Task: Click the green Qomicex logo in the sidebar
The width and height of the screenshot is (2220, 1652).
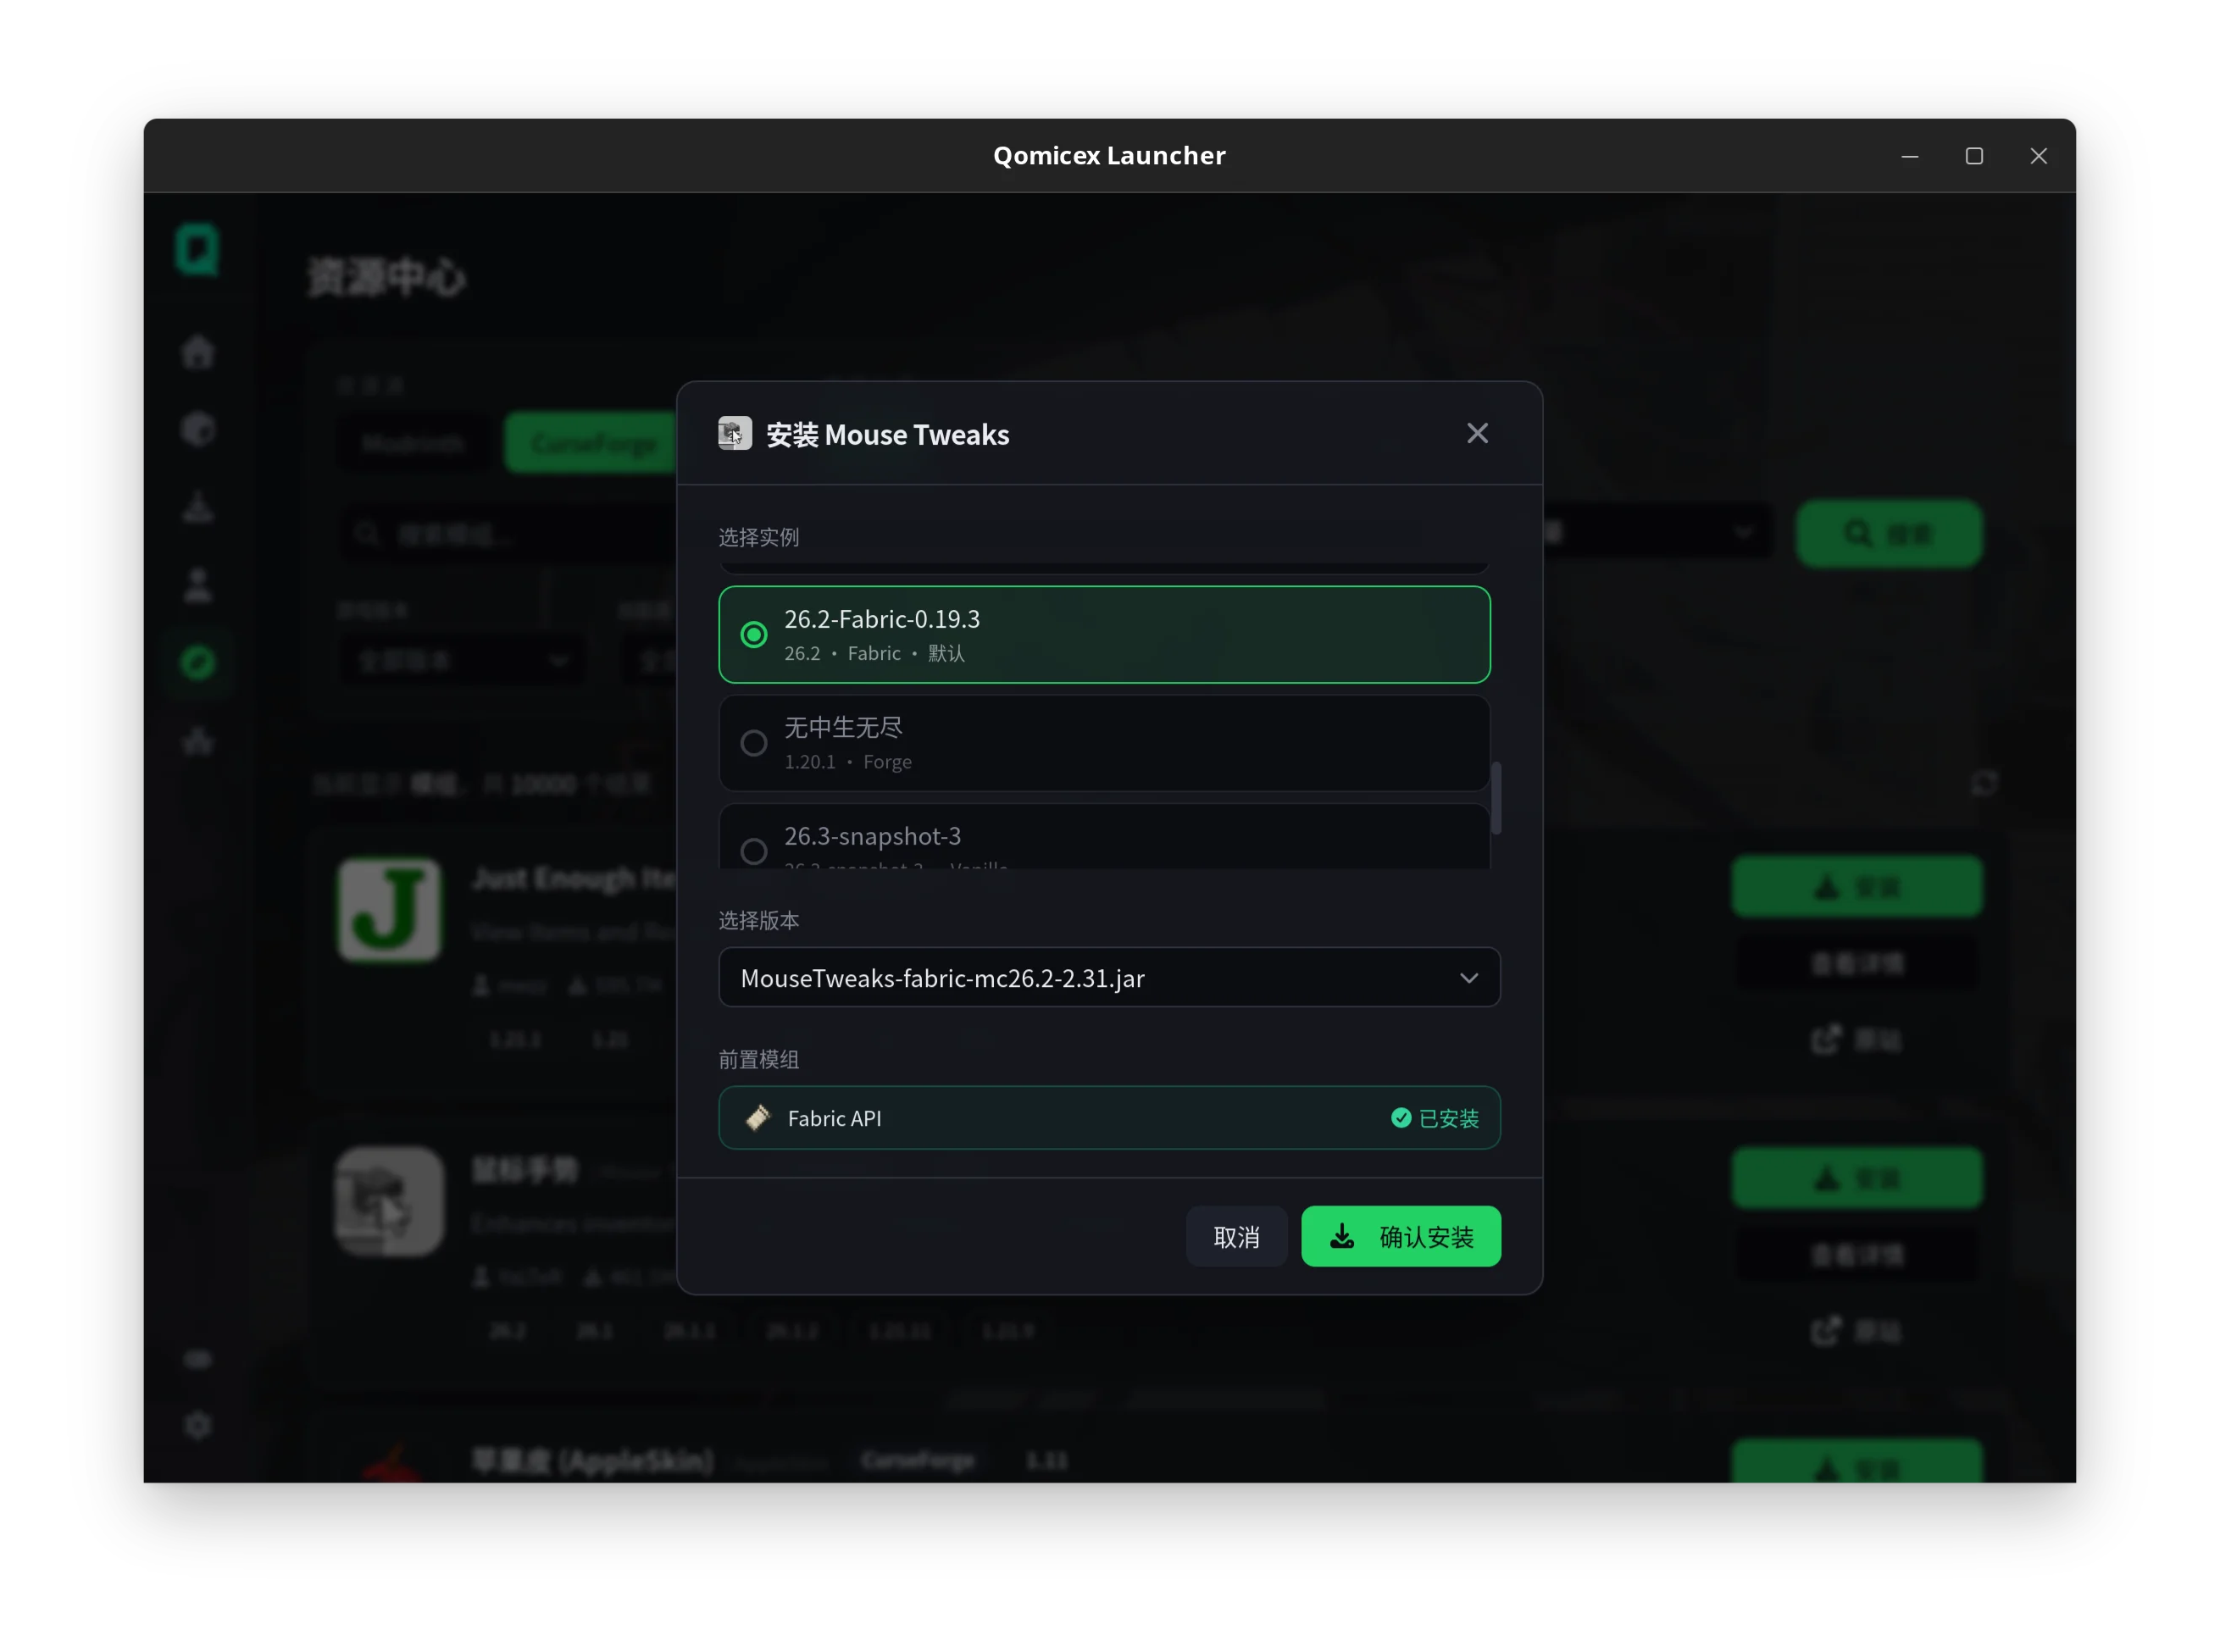Action: pos(197,248)
